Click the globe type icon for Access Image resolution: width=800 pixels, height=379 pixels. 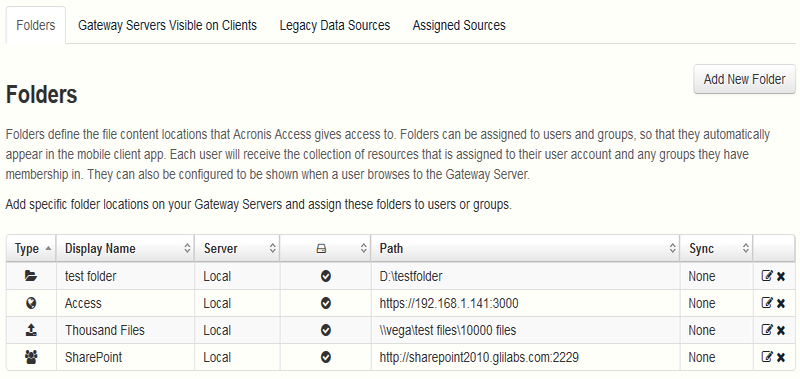tap(31, 304)
